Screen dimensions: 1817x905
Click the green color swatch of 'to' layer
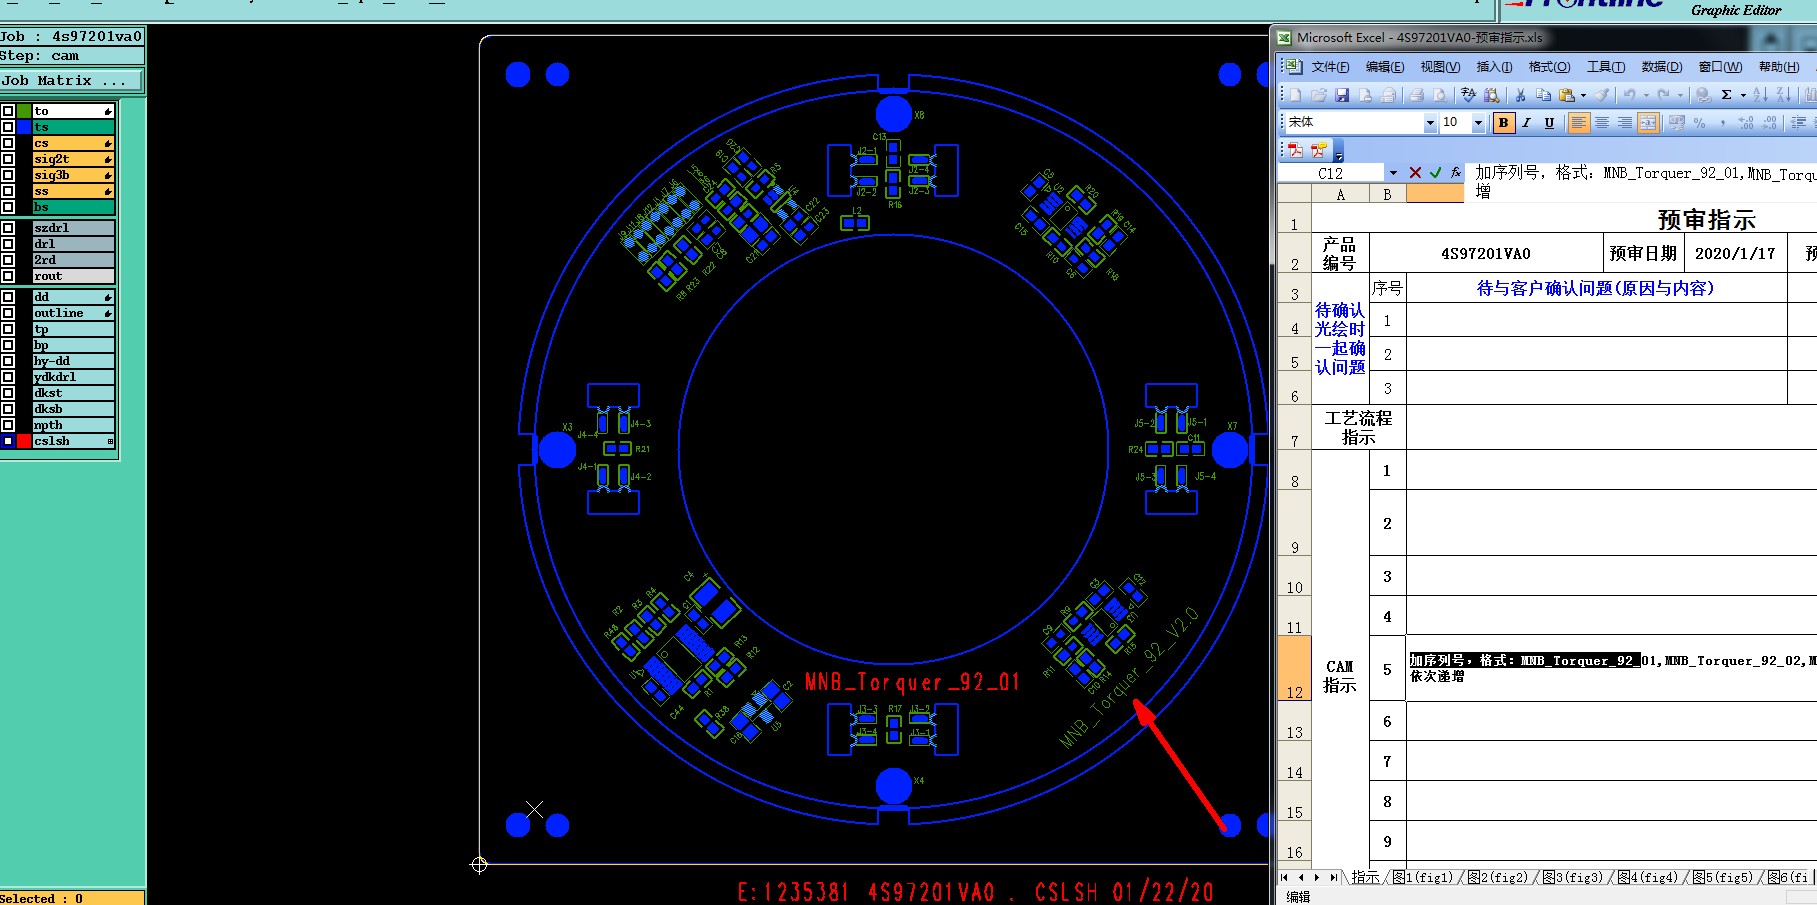coord(24,111)
